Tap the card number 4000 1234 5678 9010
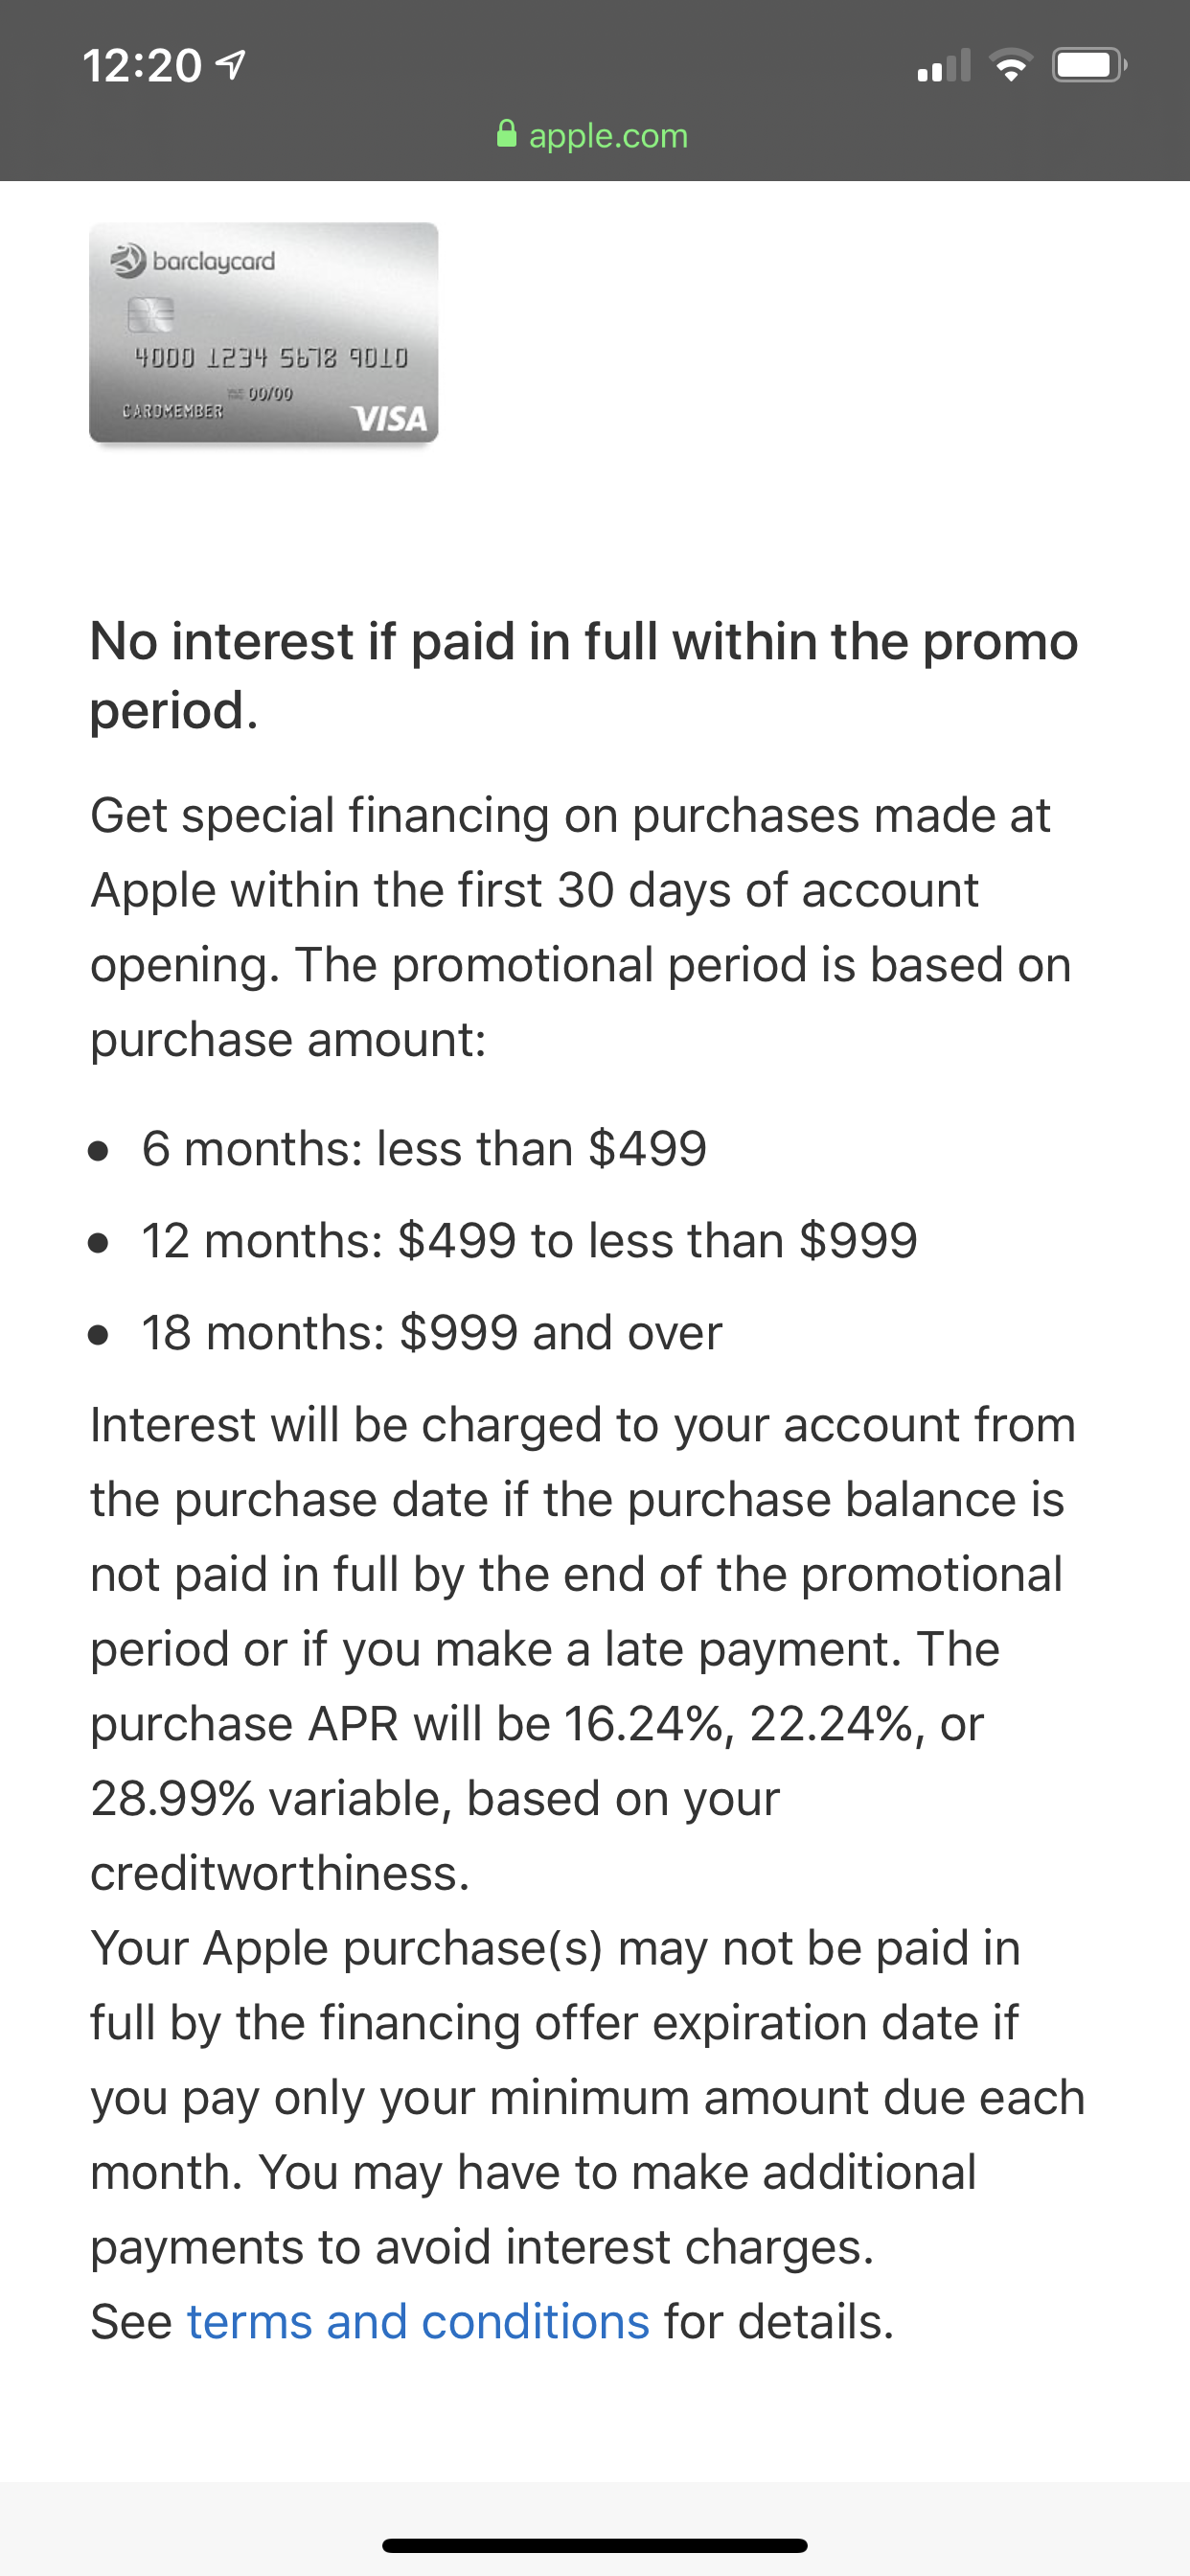The image size is (1190, 2576). click(x=271, y=357)
